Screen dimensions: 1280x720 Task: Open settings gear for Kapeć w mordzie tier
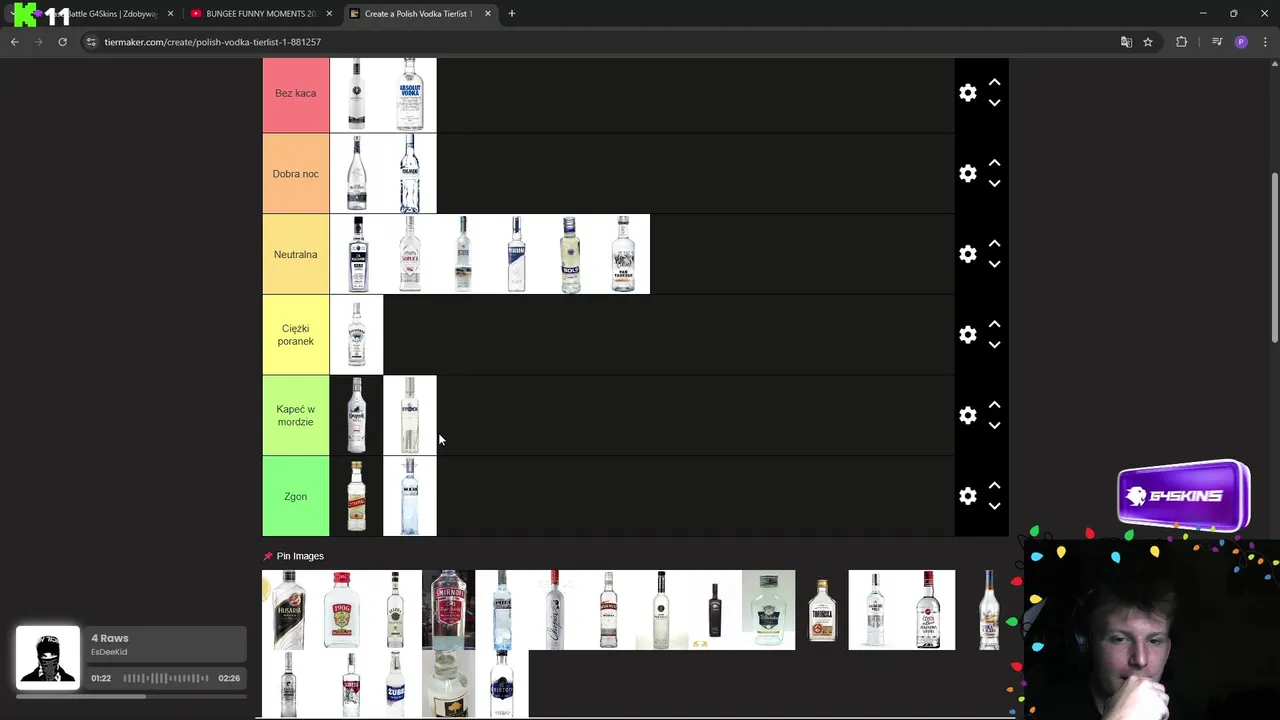click(967, 415)
